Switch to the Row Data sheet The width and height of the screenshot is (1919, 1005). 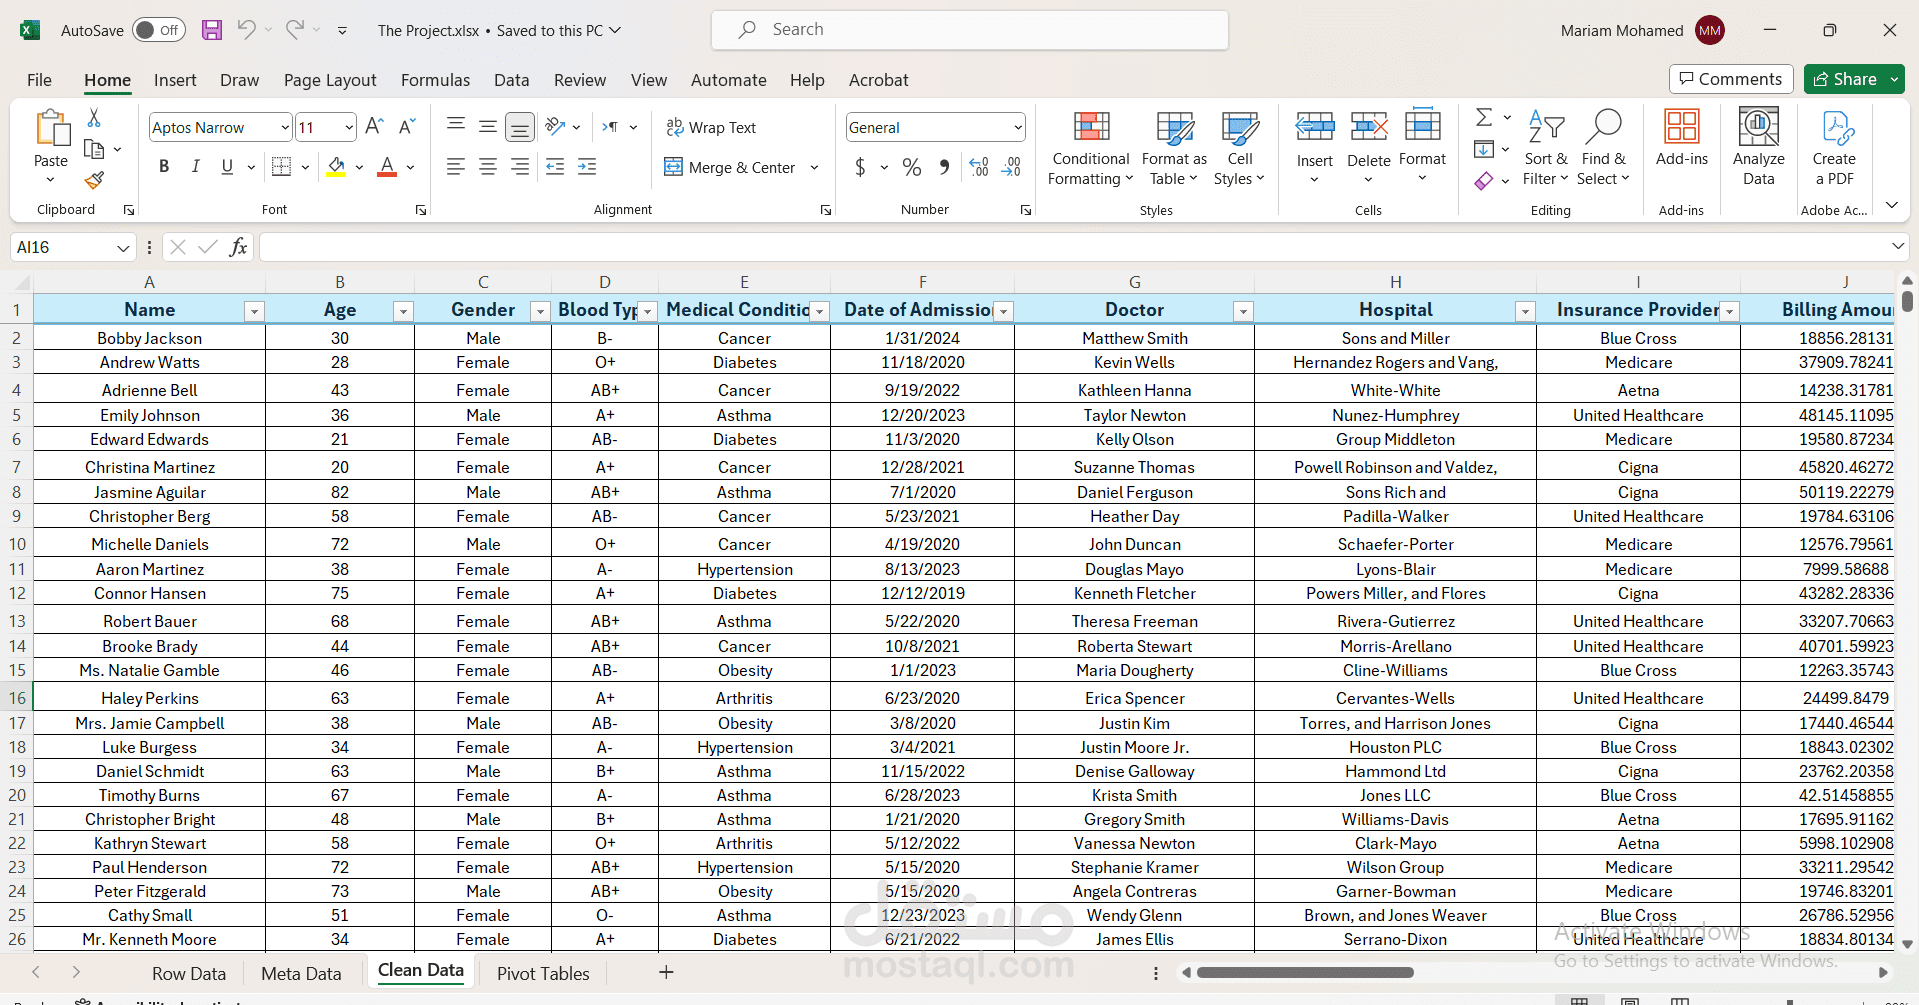189,973
